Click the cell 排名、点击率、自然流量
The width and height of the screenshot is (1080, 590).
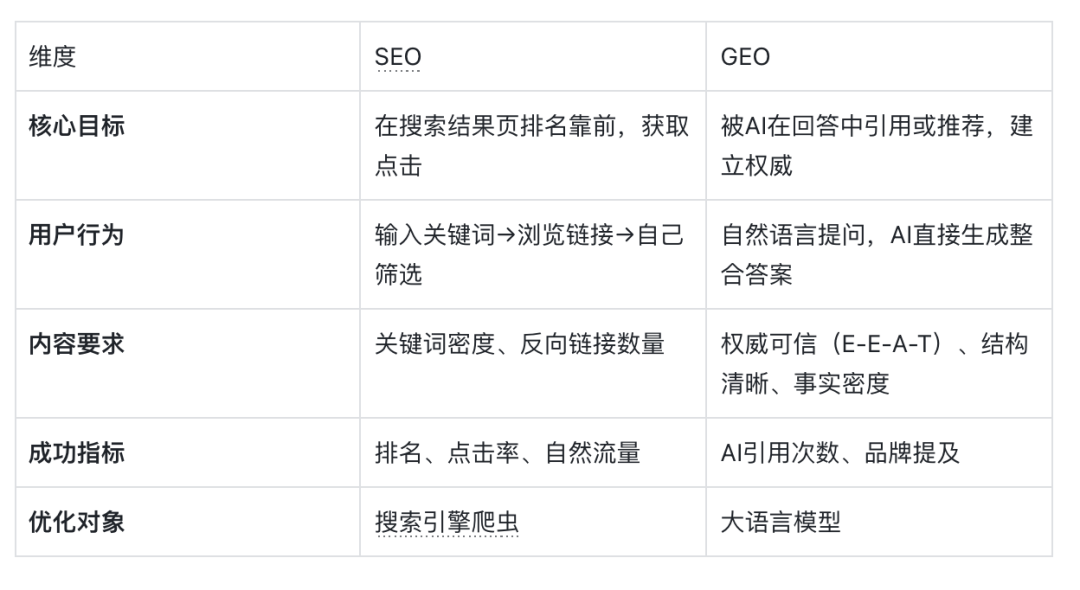[533, 452]
